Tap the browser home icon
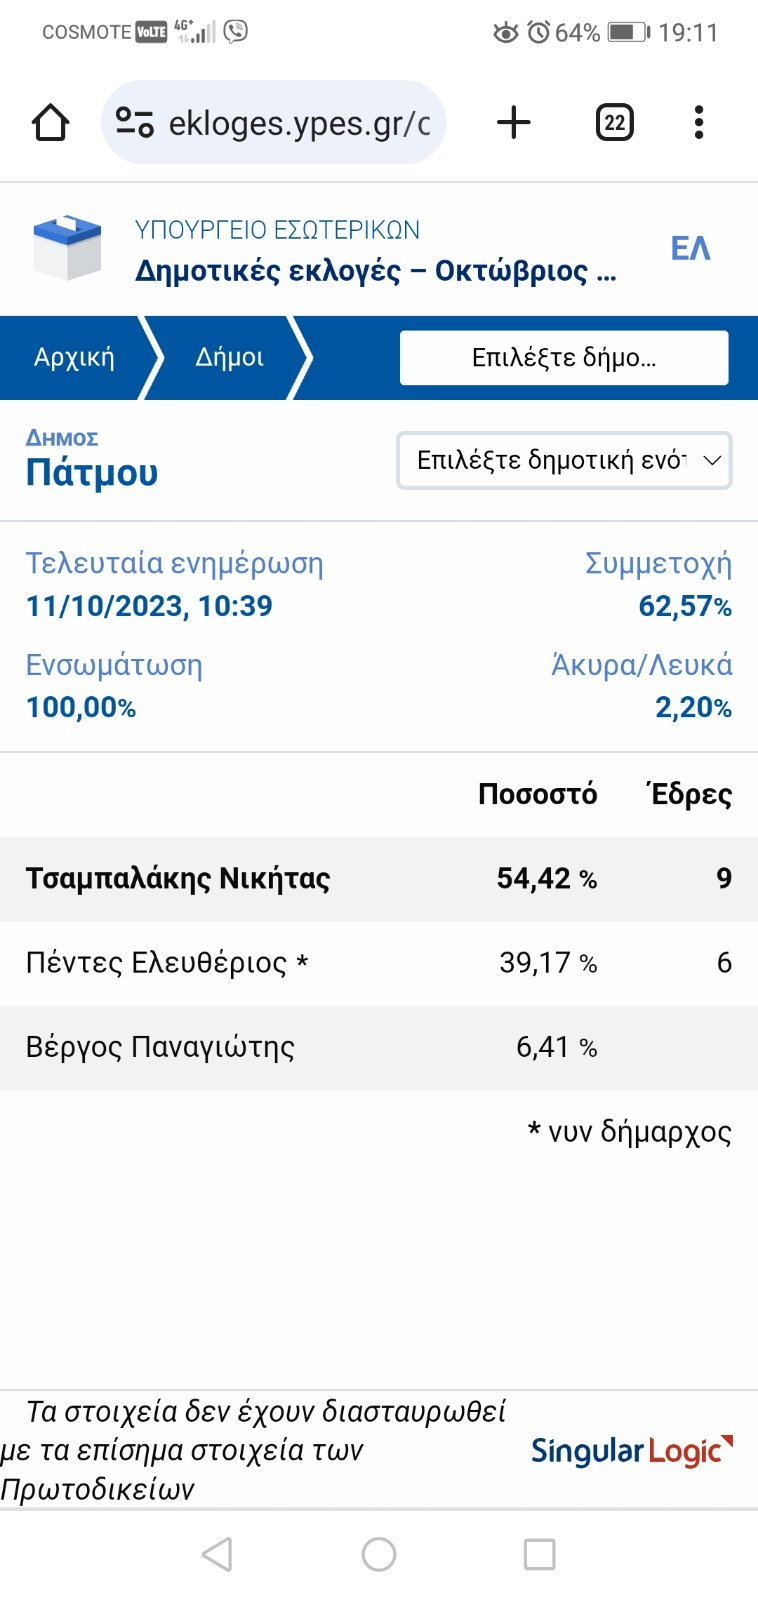The width and height of the screenshot is (758, 1600). 50,123
